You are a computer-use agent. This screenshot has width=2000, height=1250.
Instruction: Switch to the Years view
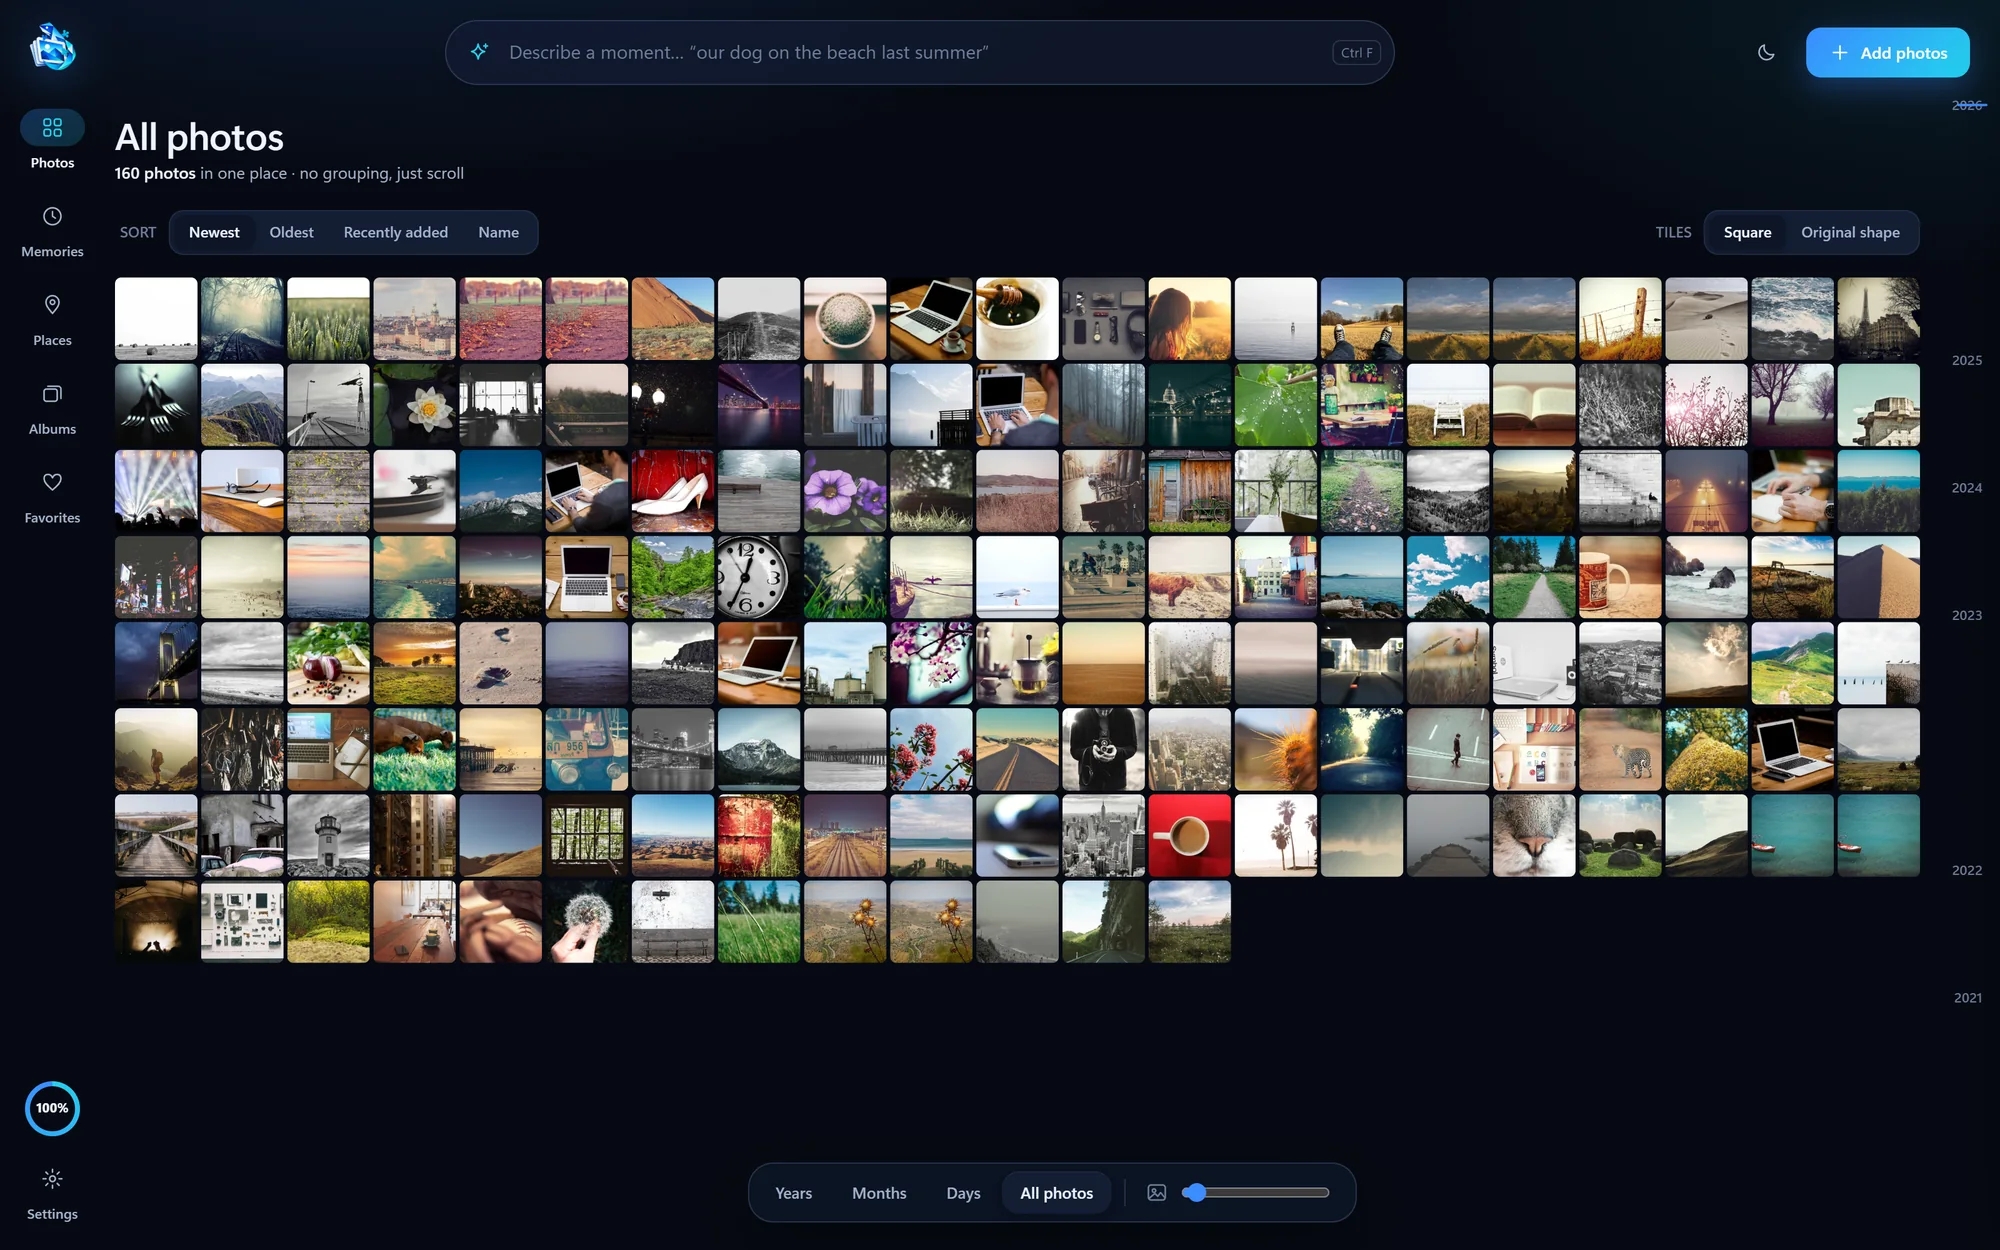(794, 1193)
